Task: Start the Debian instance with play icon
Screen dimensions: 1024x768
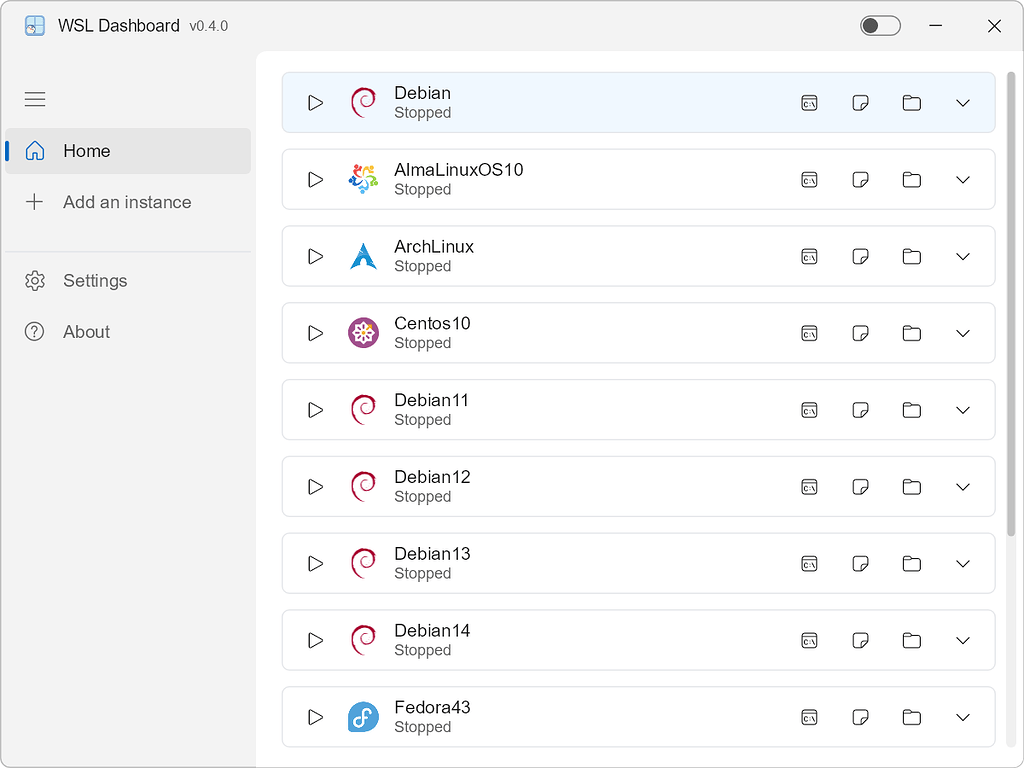Action: click(x=315, y=103)
